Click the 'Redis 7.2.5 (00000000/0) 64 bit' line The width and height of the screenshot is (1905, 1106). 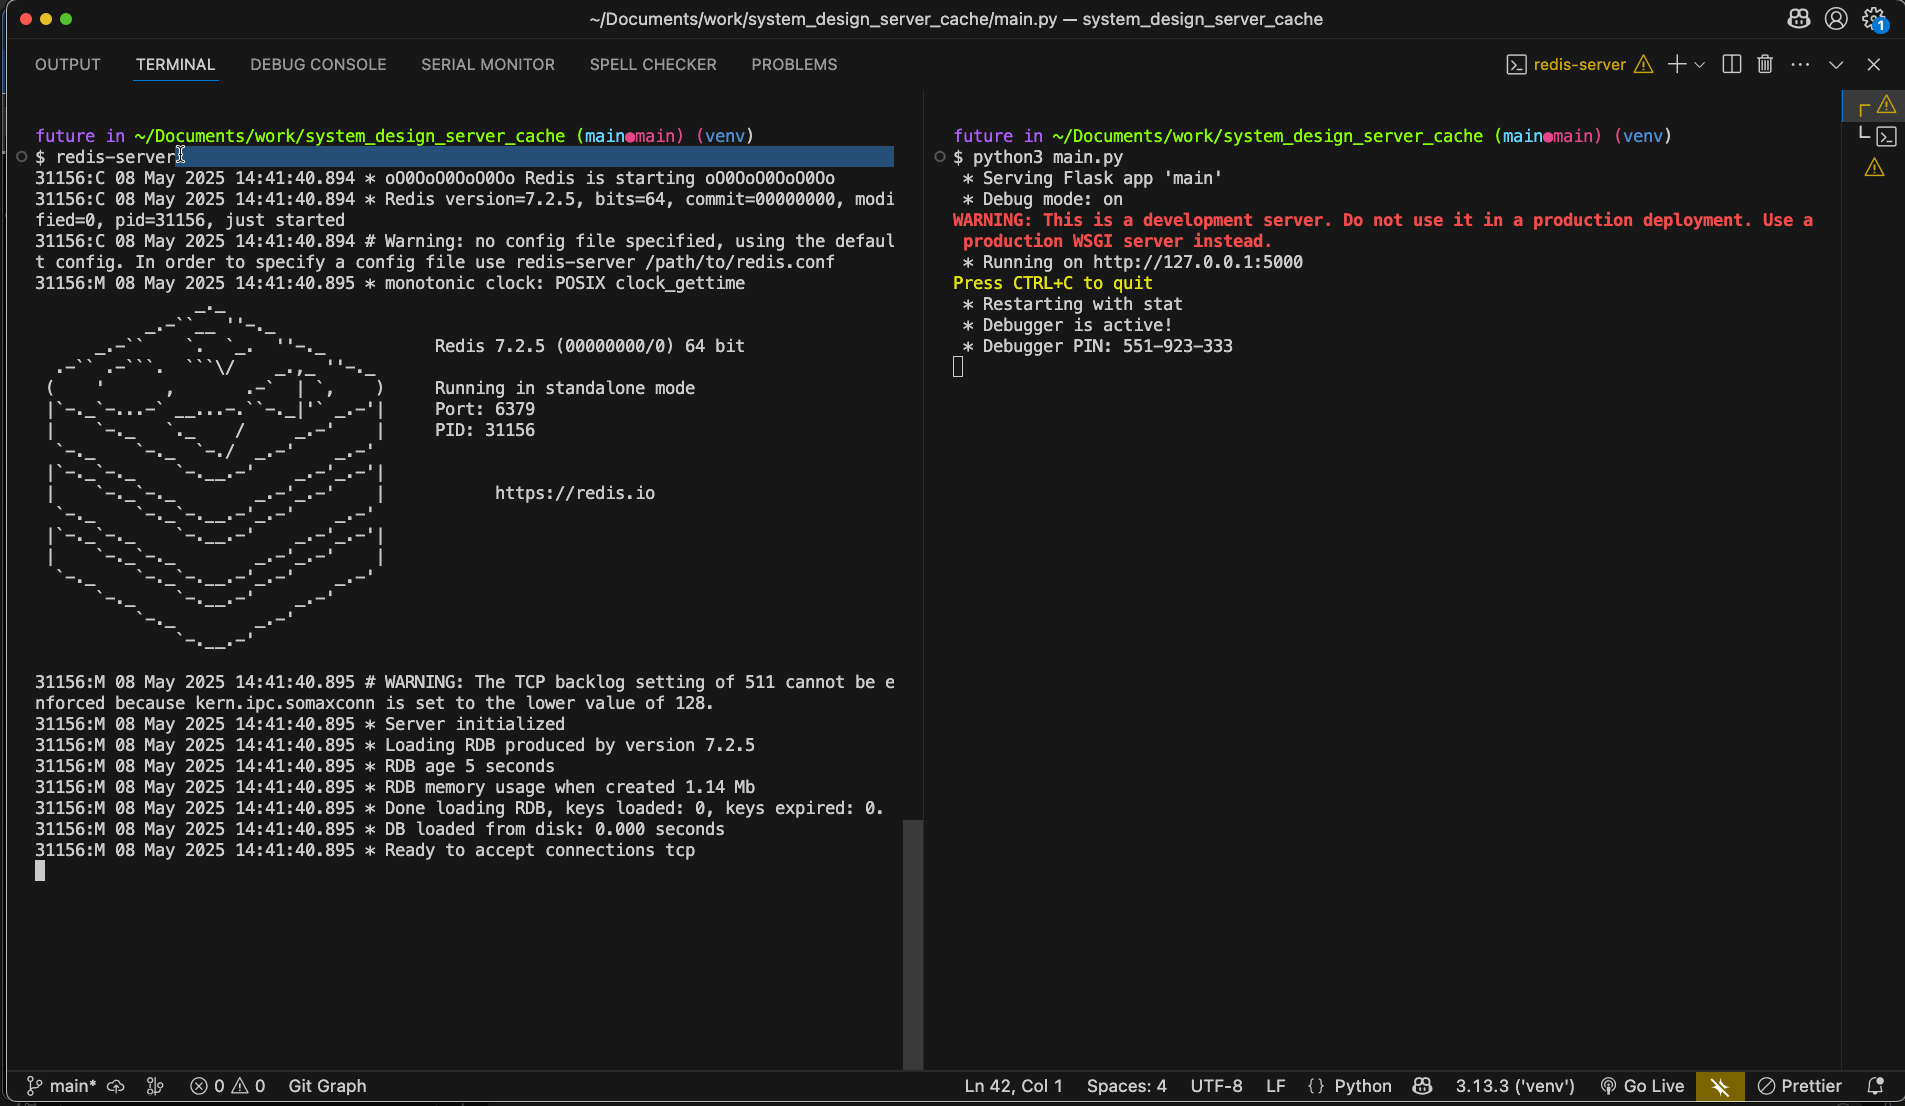(x=589, y=346)
